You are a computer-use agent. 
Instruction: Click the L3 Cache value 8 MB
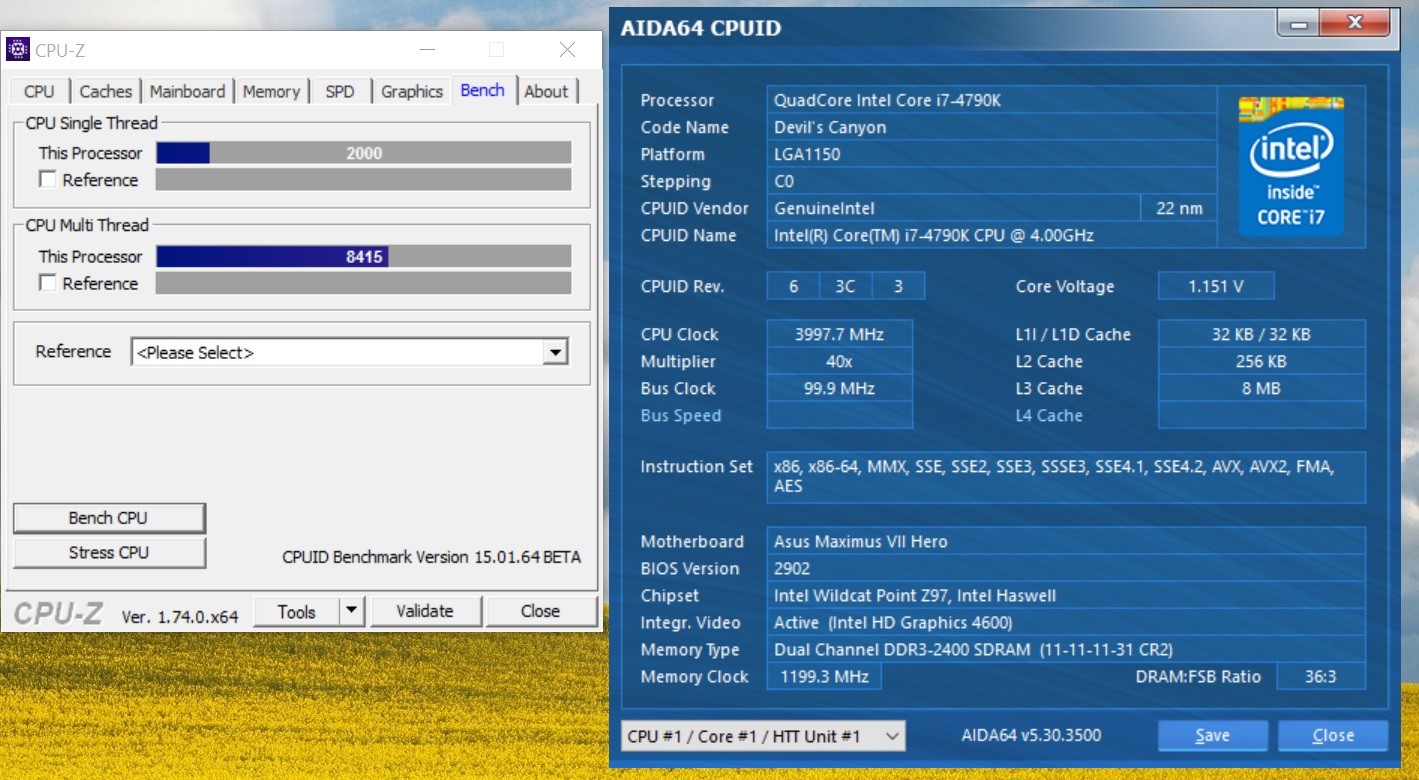click(x=1262, y=388)
